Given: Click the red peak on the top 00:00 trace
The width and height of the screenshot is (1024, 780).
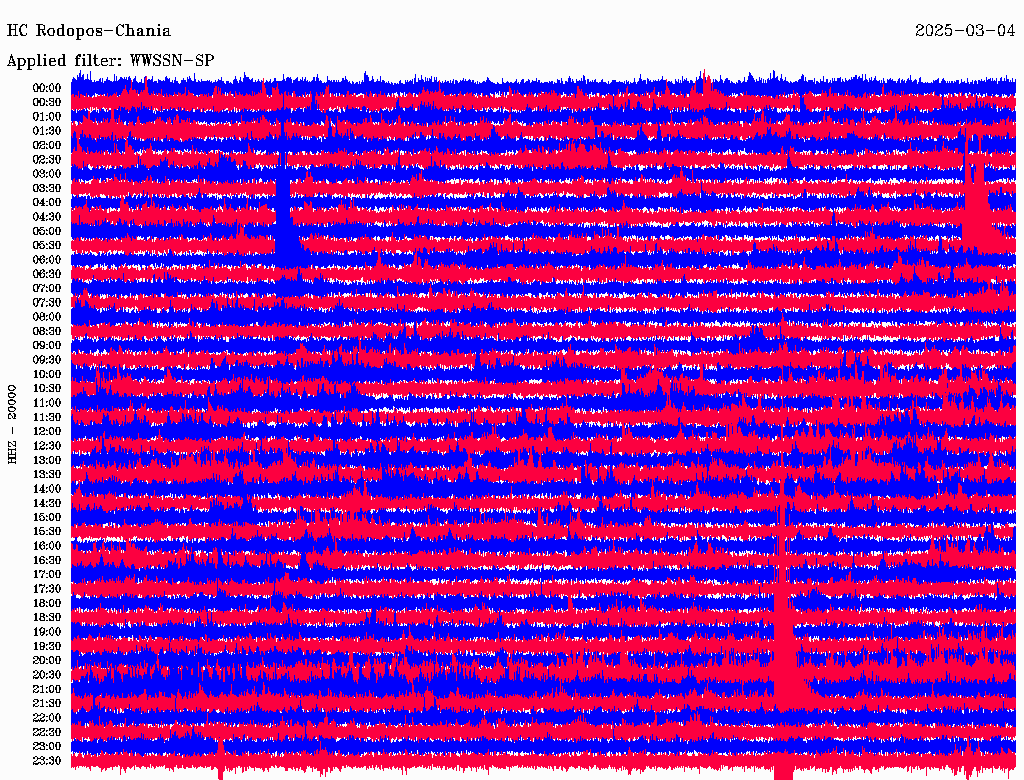Looking at the screenshot, I should tap(706, 84).
